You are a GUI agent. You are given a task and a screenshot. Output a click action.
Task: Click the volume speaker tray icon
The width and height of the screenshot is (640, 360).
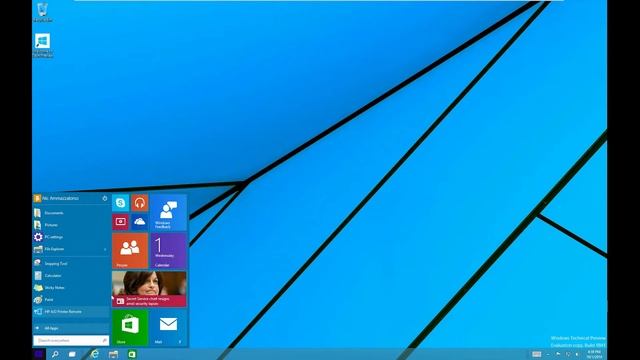click(x=577, y=354)
